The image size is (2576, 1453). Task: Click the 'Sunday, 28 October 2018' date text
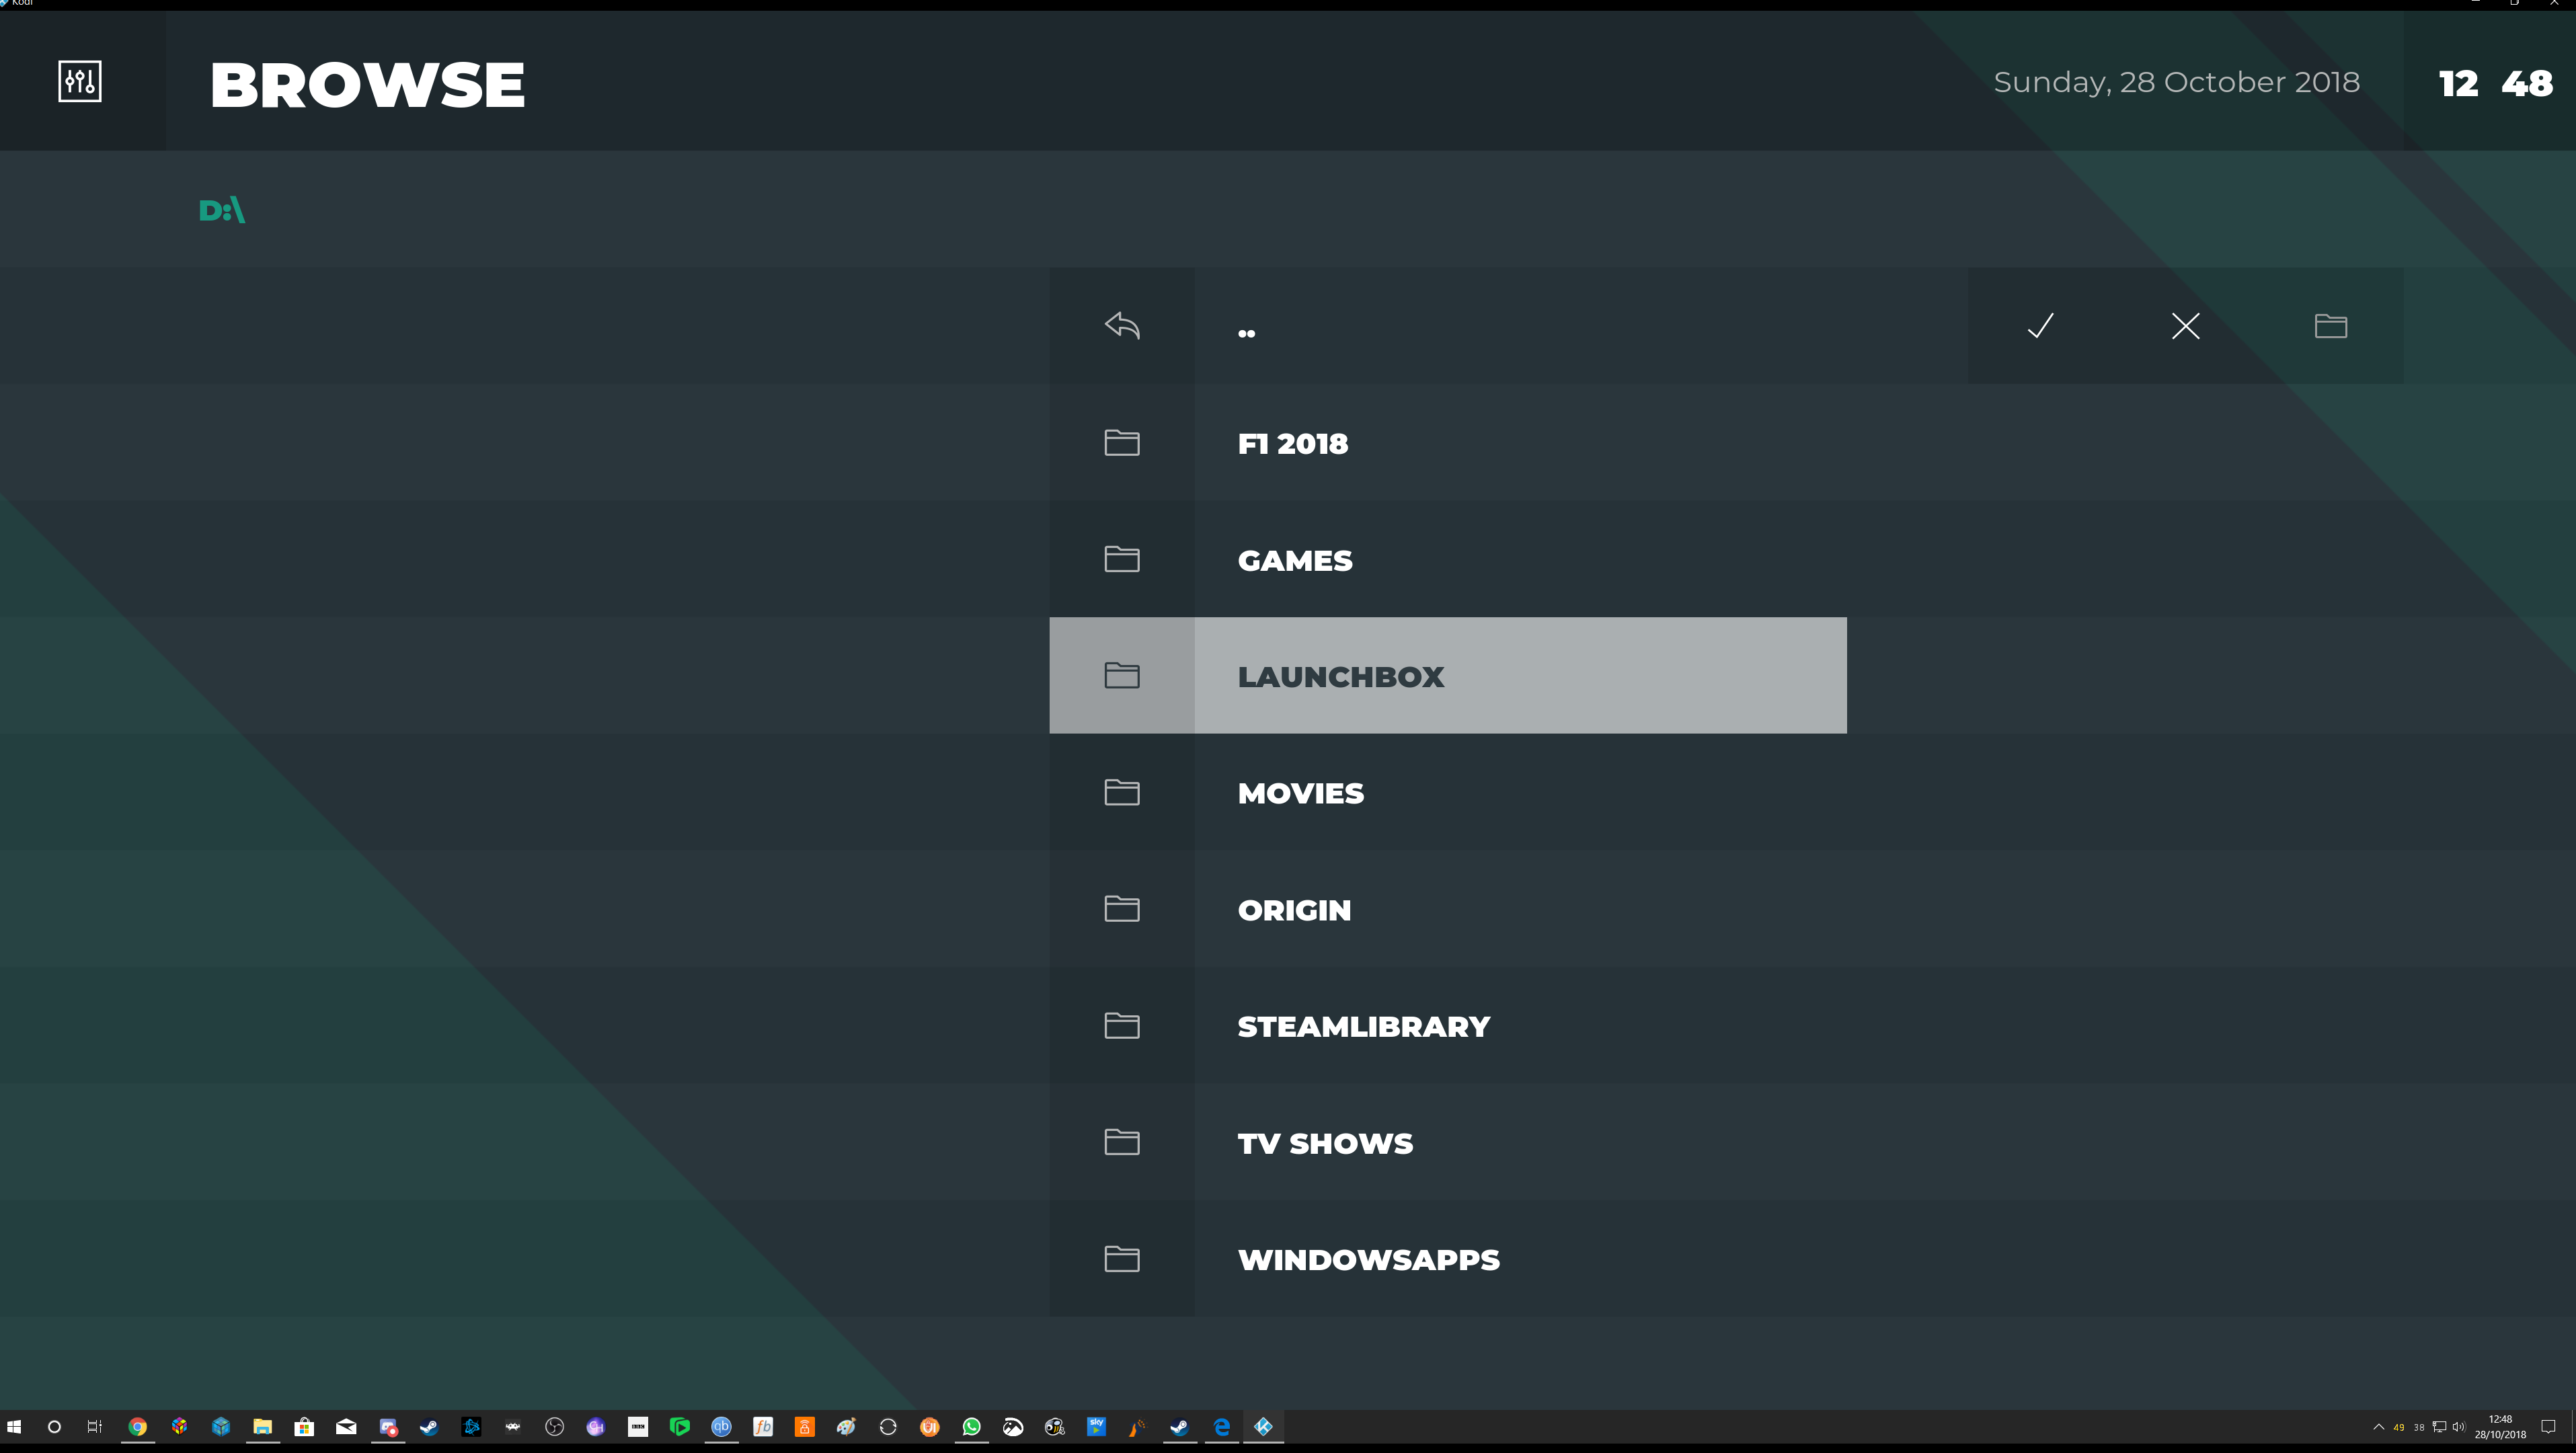pos(2176,82)
